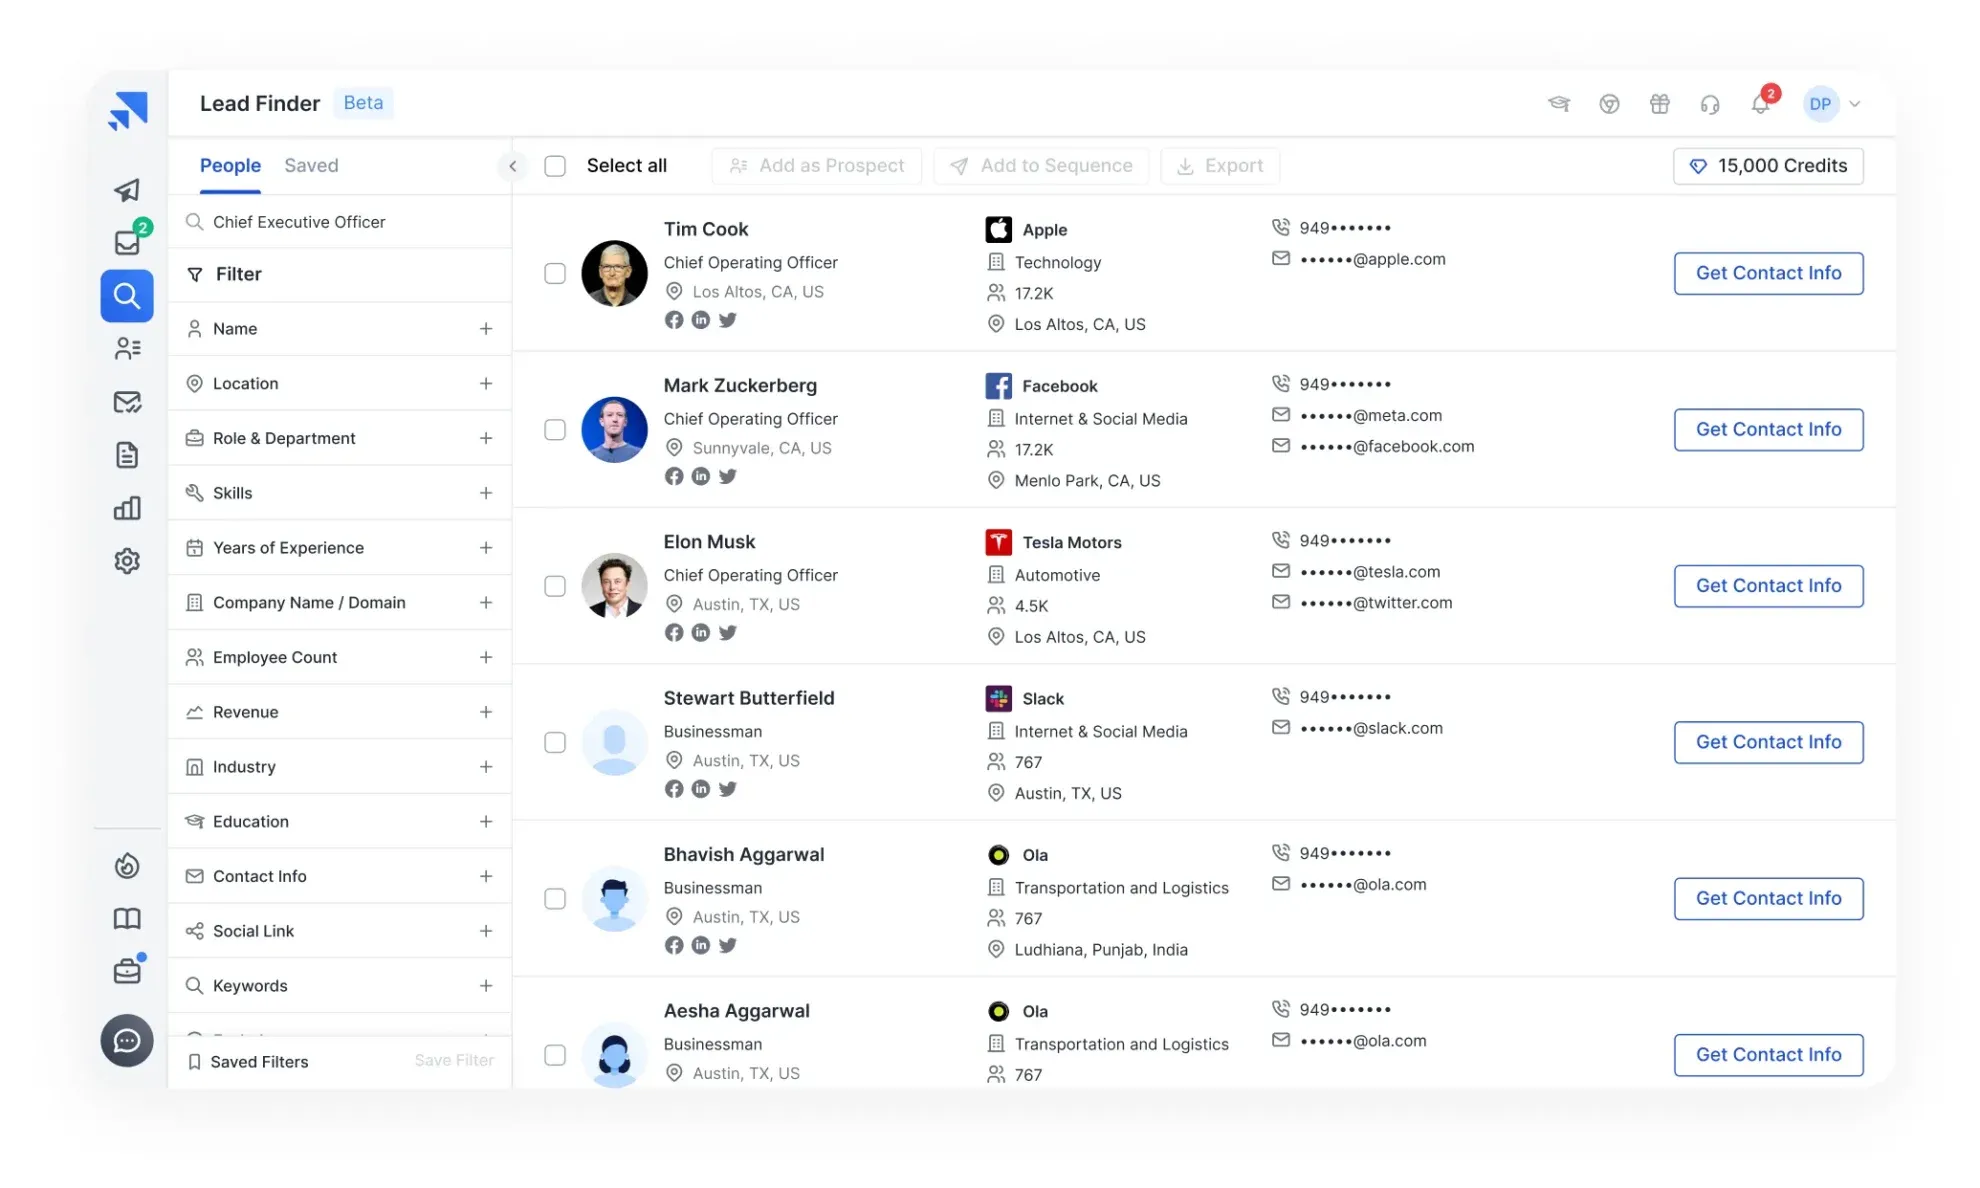Switch to the Saved tab
The height and width of the screenshot is (1188, 1980).
point(311,166)
